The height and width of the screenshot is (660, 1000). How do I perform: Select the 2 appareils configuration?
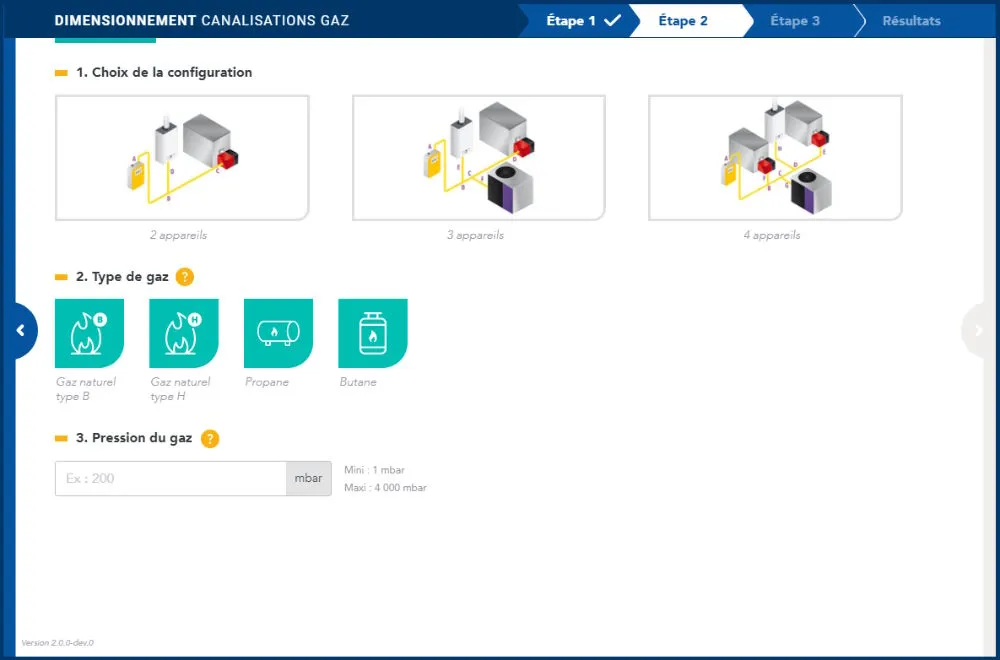click(182, 158)
